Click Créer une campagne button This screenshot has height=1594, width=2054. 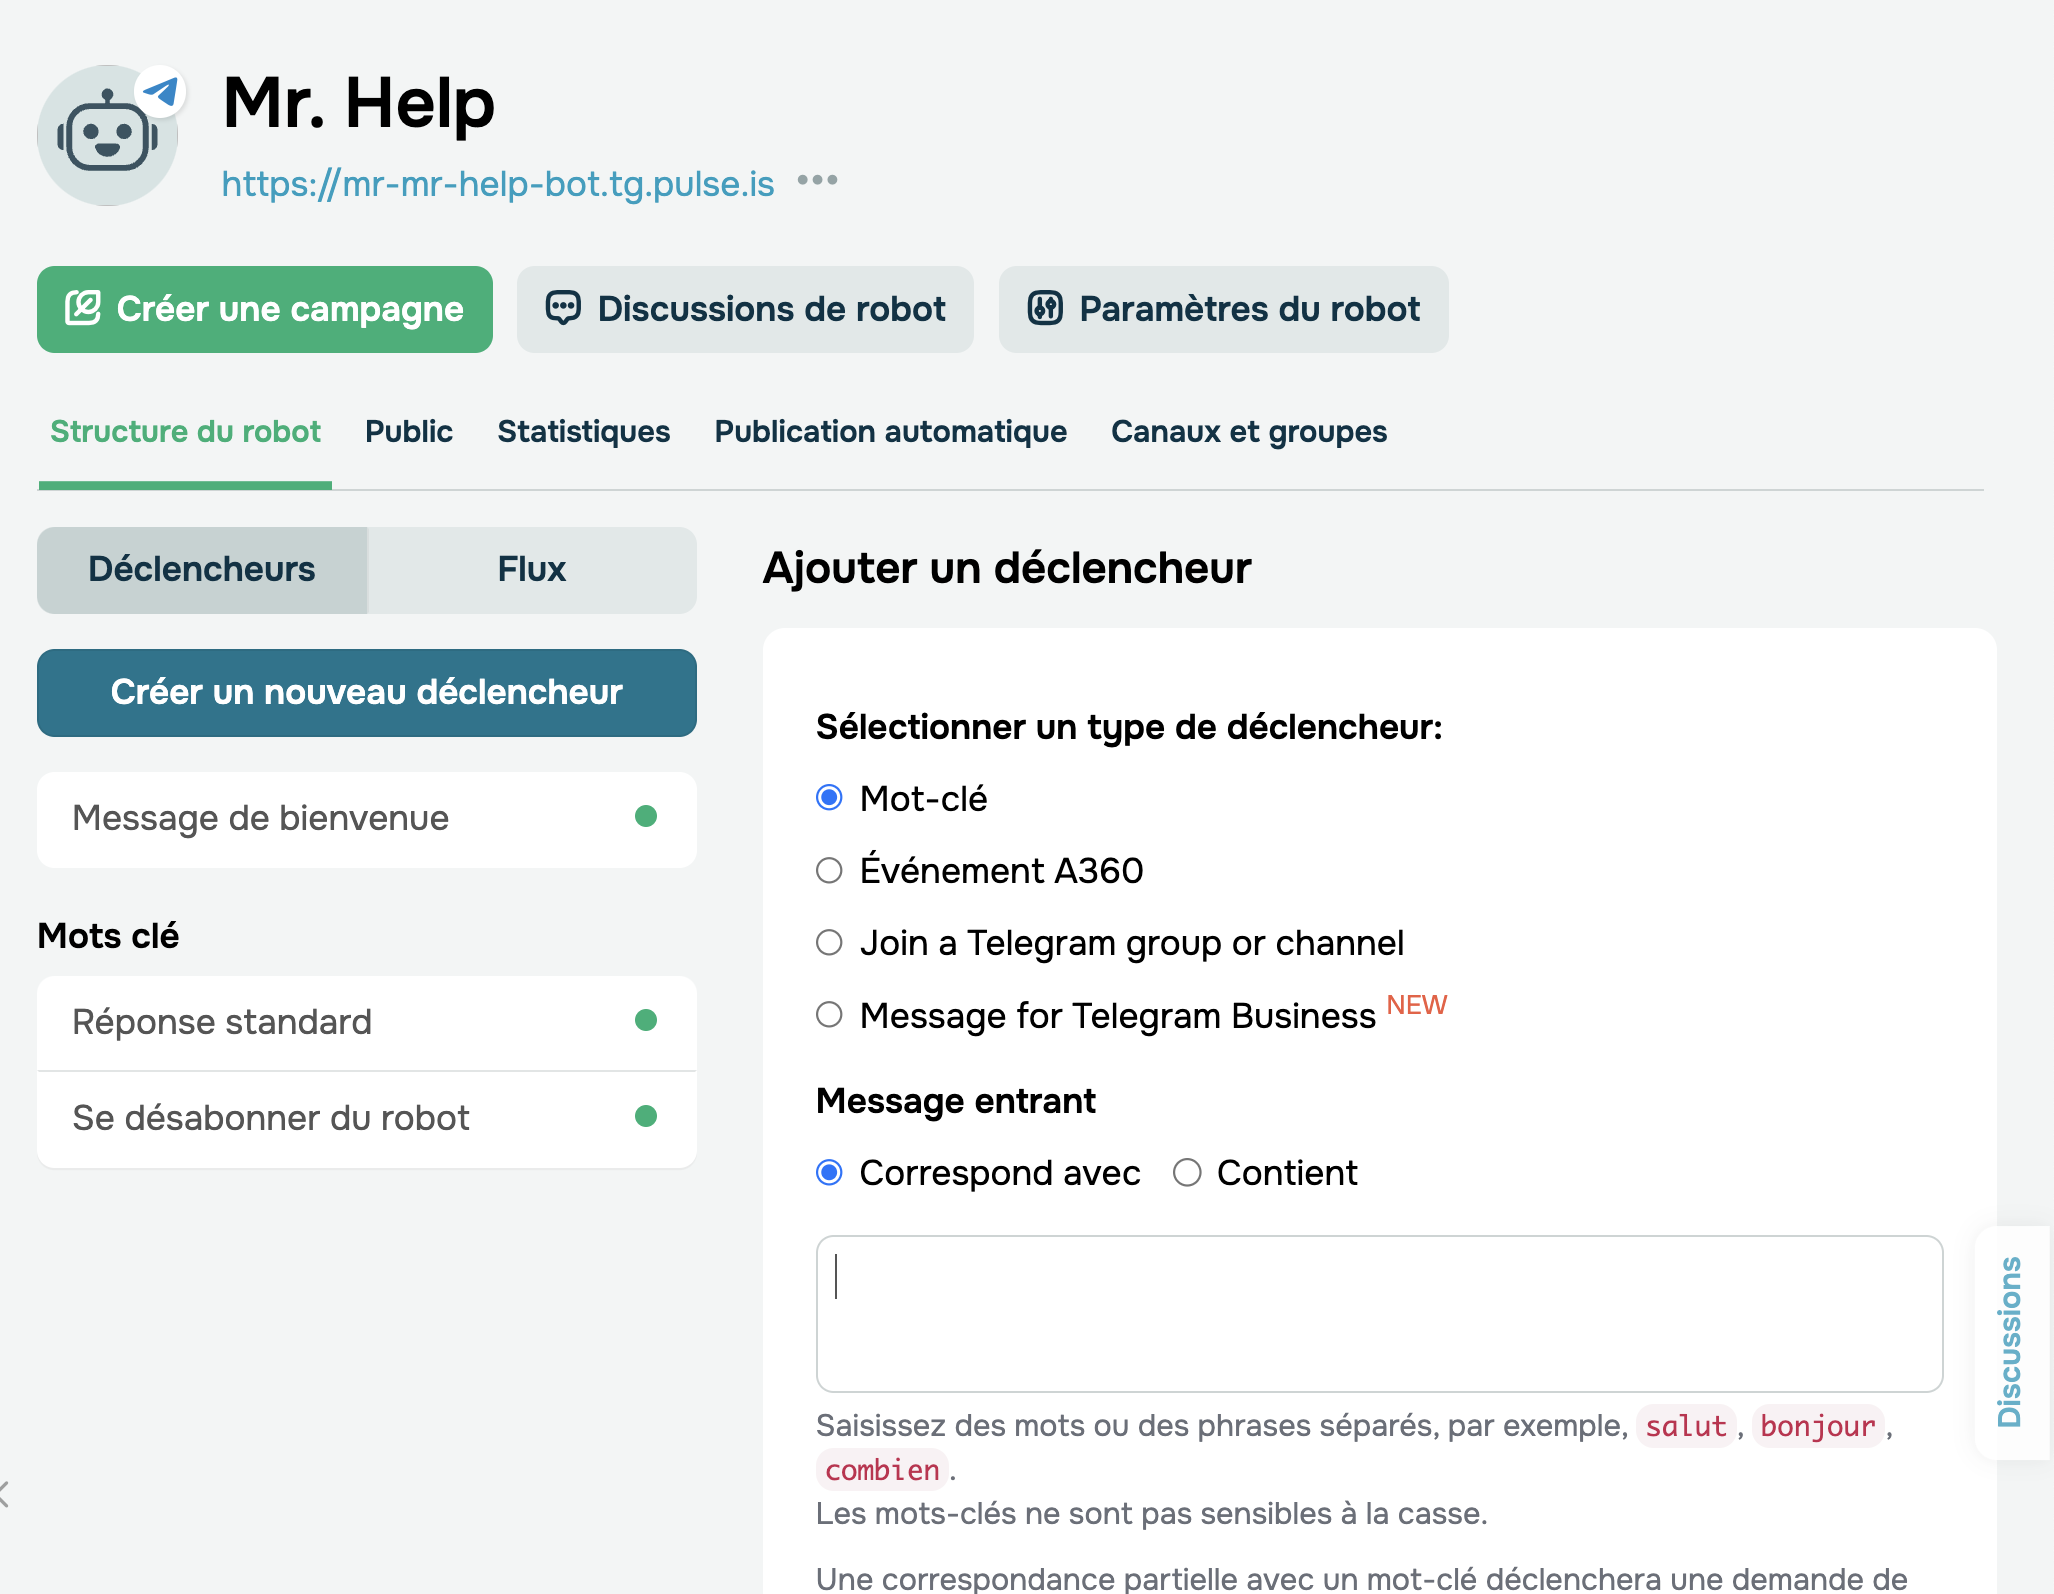click(x=265, y=309)
